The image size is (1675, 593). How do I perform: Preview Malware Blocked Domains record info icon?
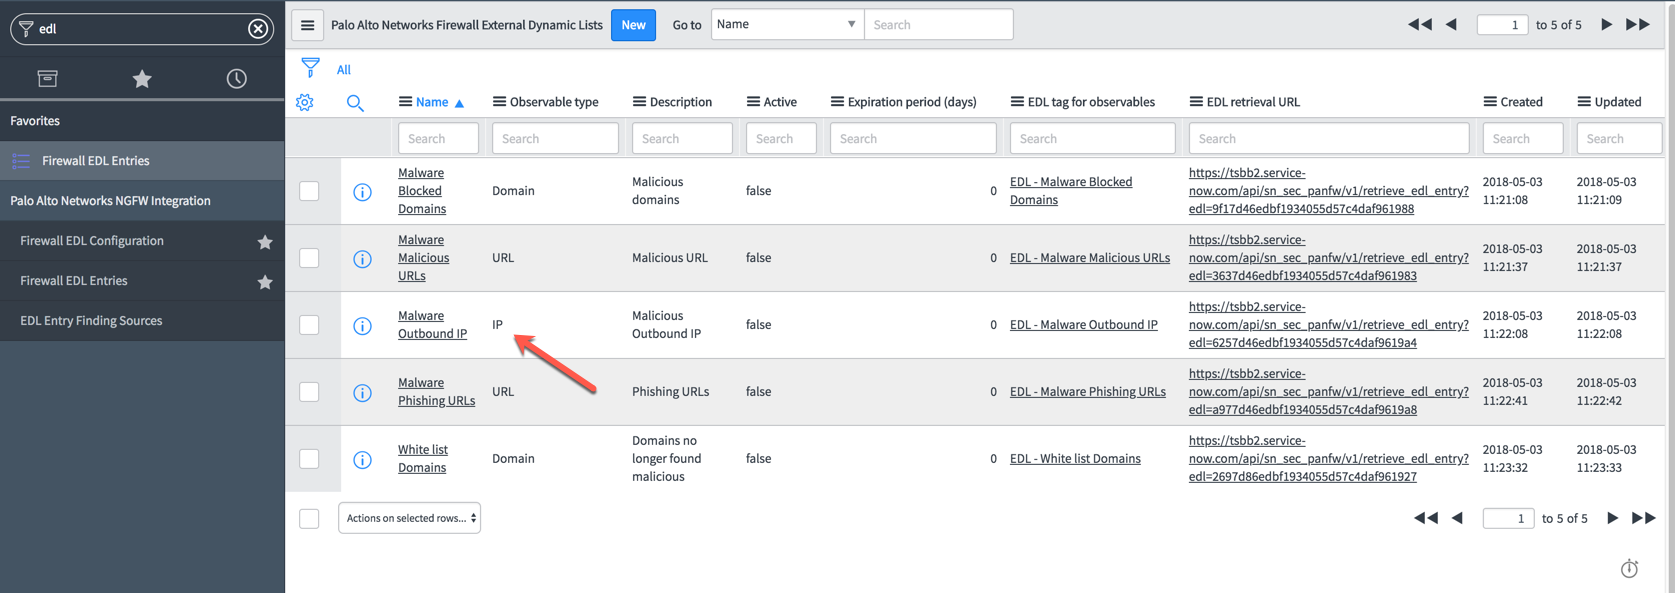pos(362,191)
